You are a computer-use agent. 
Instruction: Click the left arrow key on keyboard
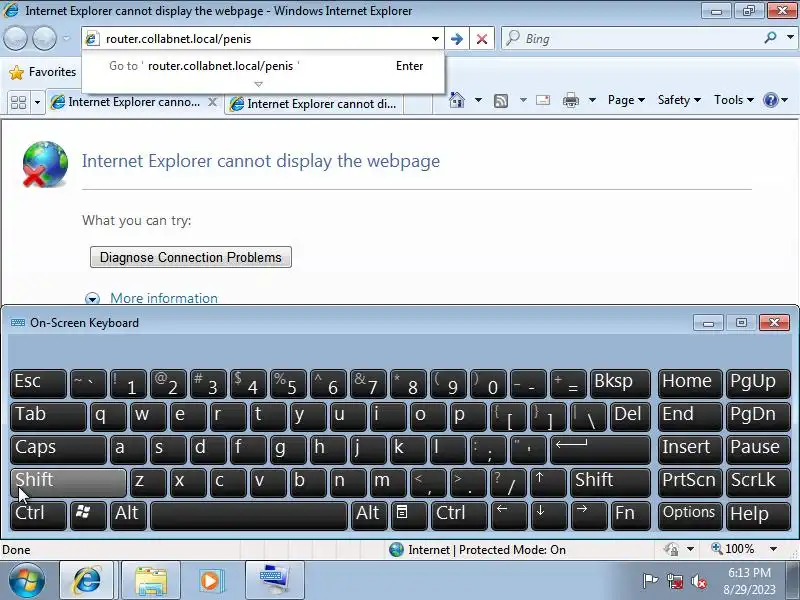(x=509, y=514)
